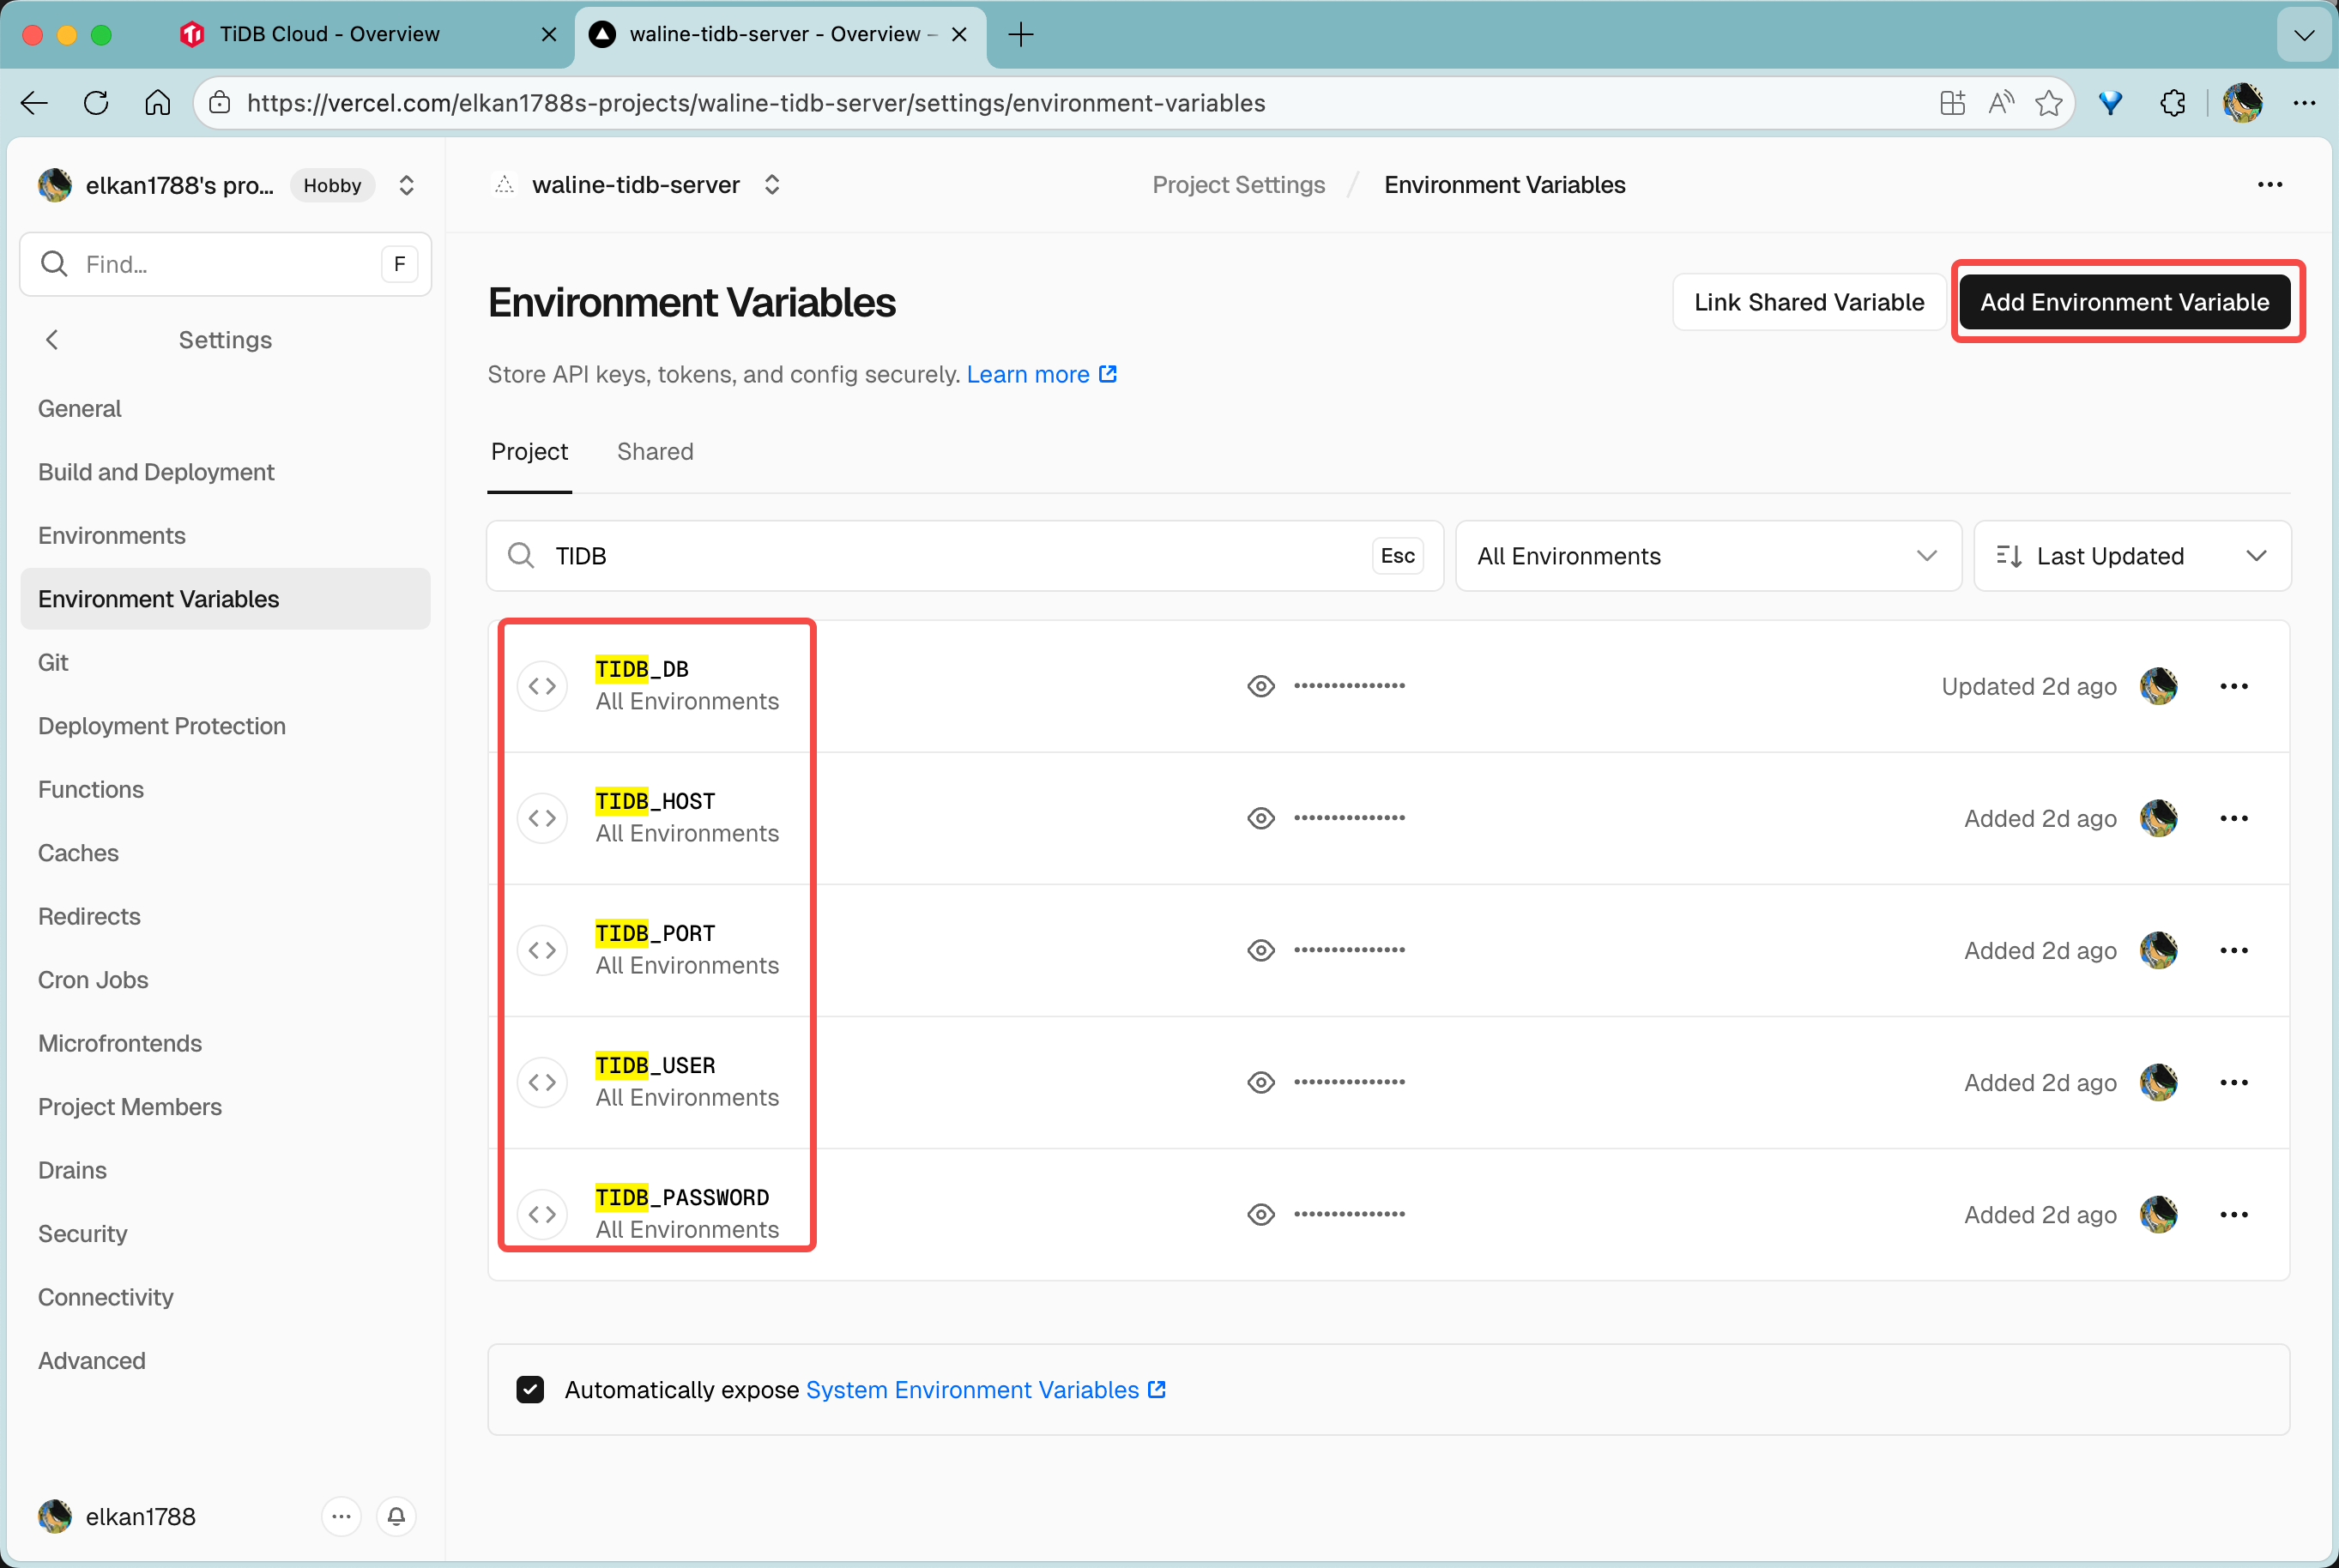Click Add Environment Variable button

[x=2124, y=302]
